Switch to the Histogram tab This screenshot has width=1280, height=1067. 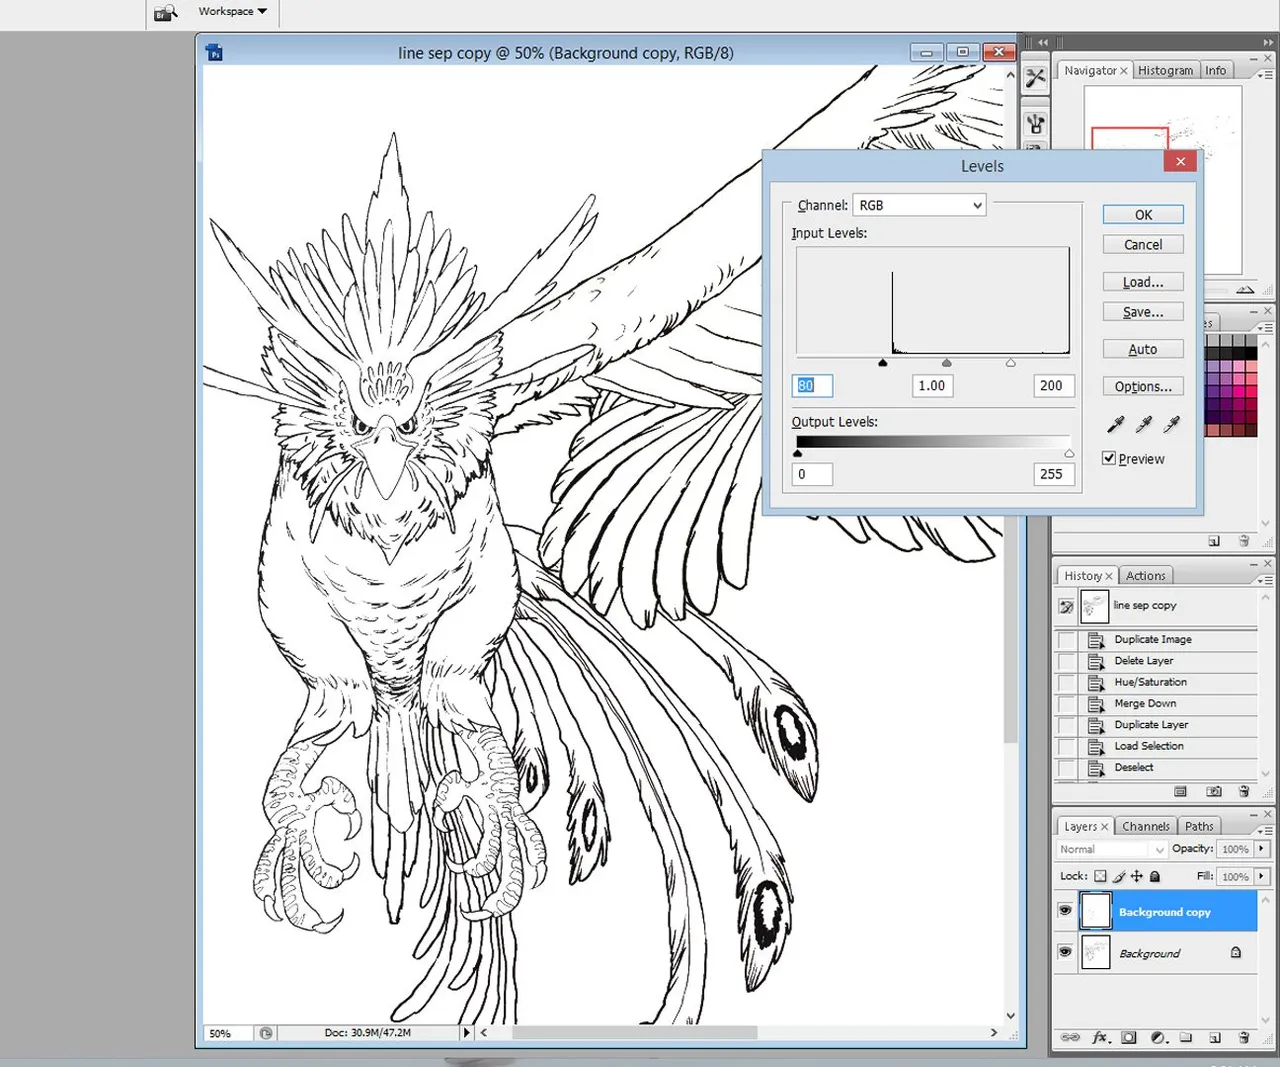[1165, 71]
